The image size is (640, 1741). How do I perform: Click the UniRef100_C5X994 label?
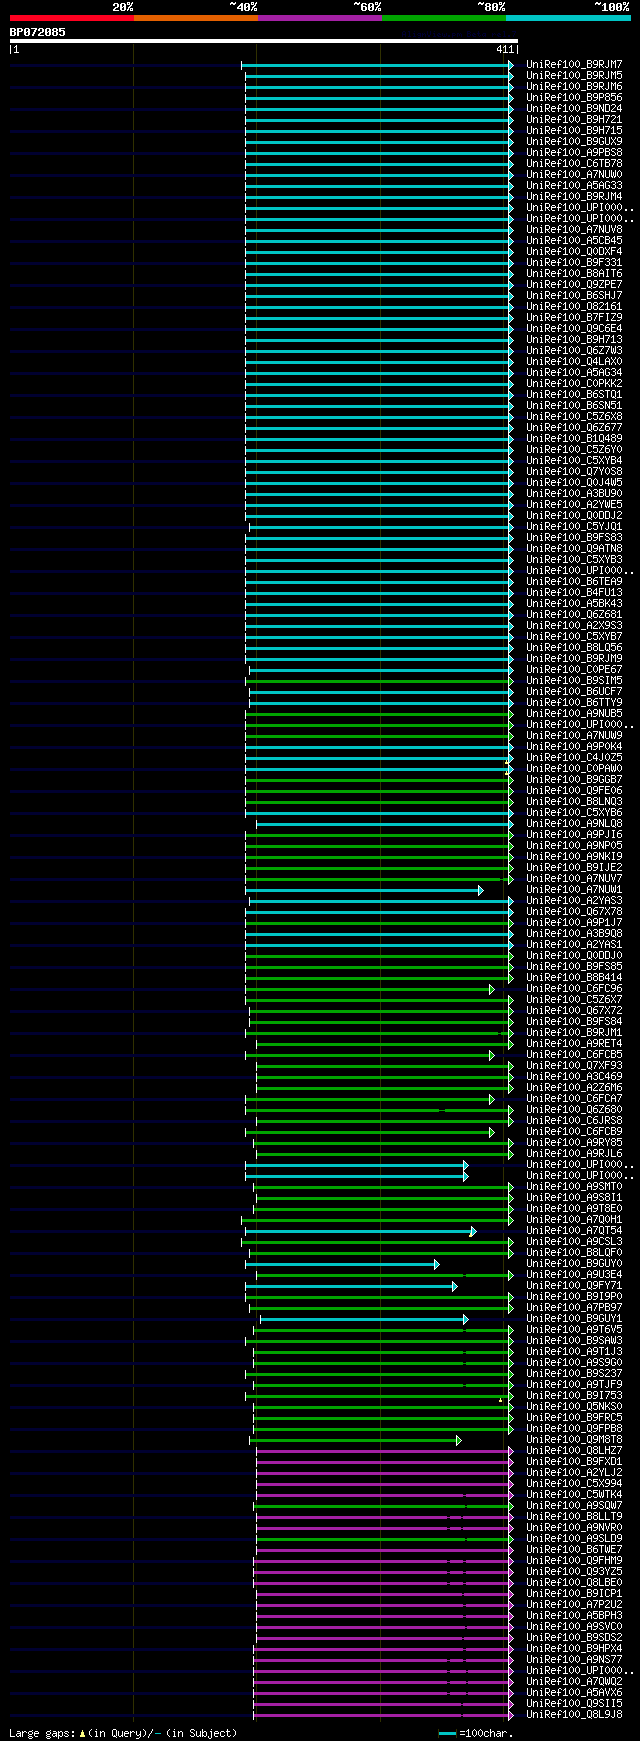pos(574,1484)
